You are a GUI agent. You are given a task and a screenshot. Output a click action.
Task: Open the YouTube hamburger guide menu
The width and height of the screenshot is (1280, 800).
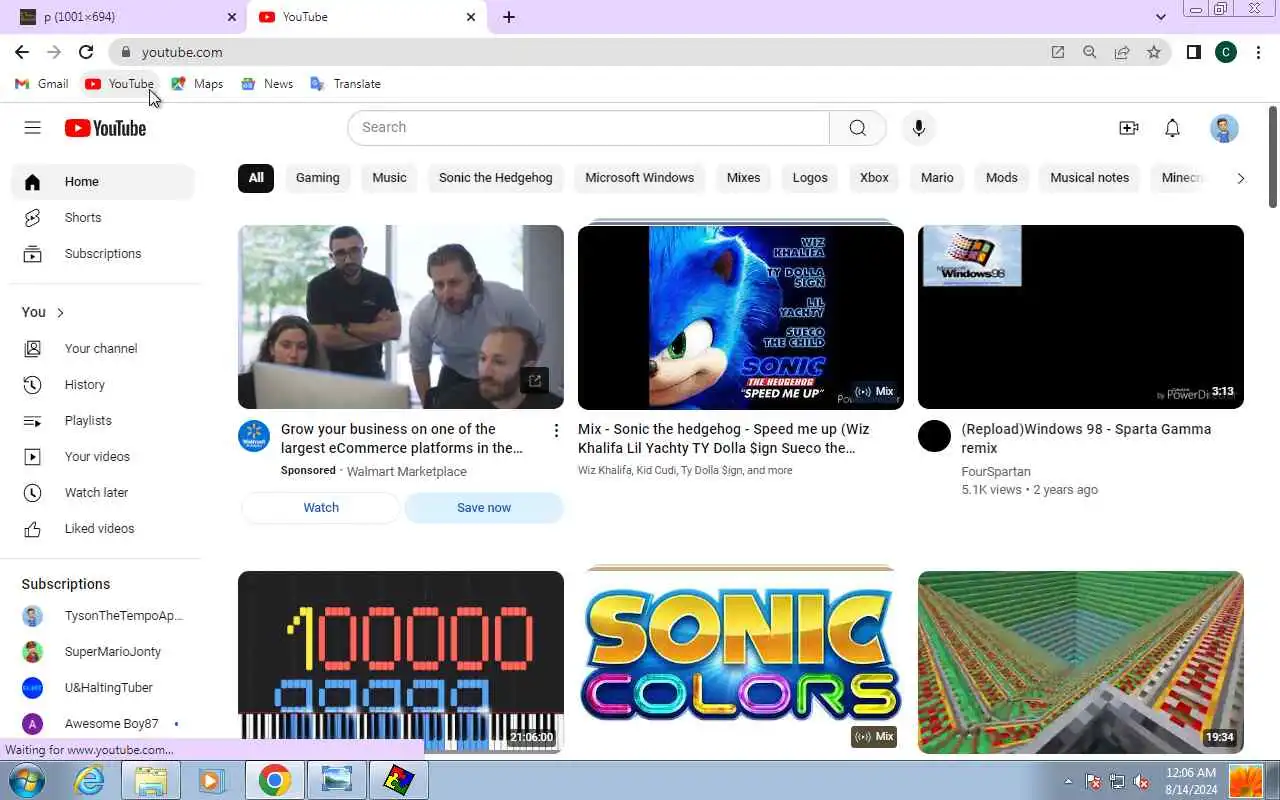pos(32,127)
